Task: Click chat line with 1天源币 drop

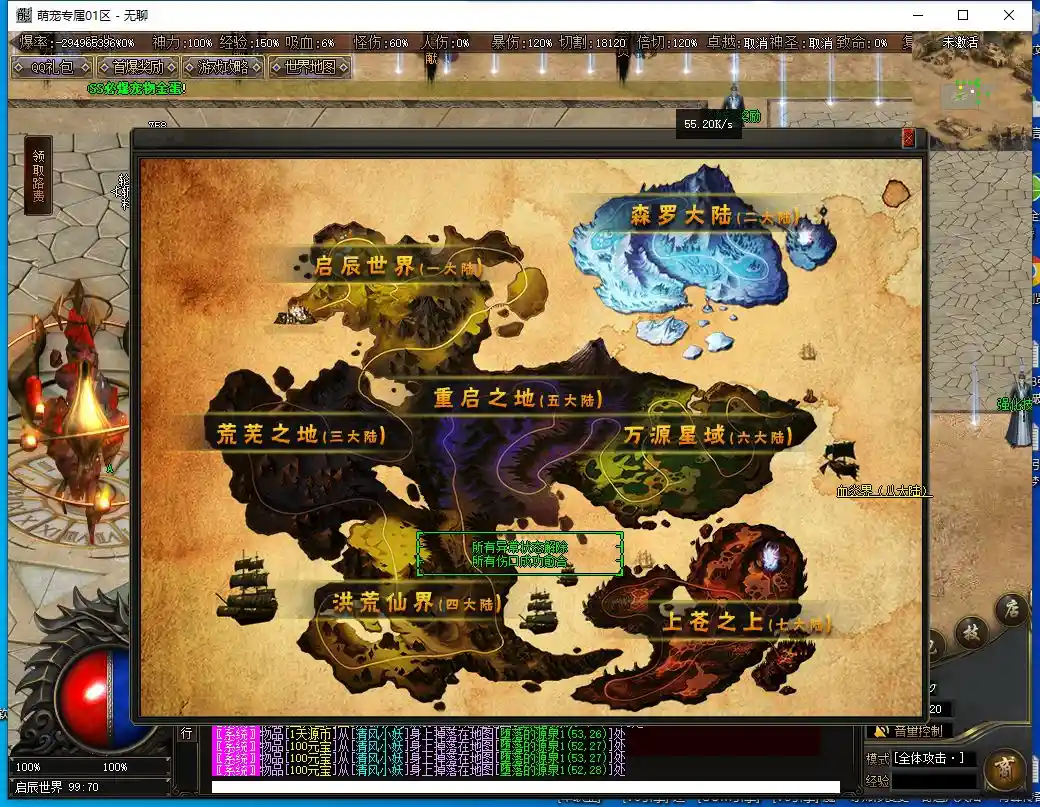Action: coord(419,734)
